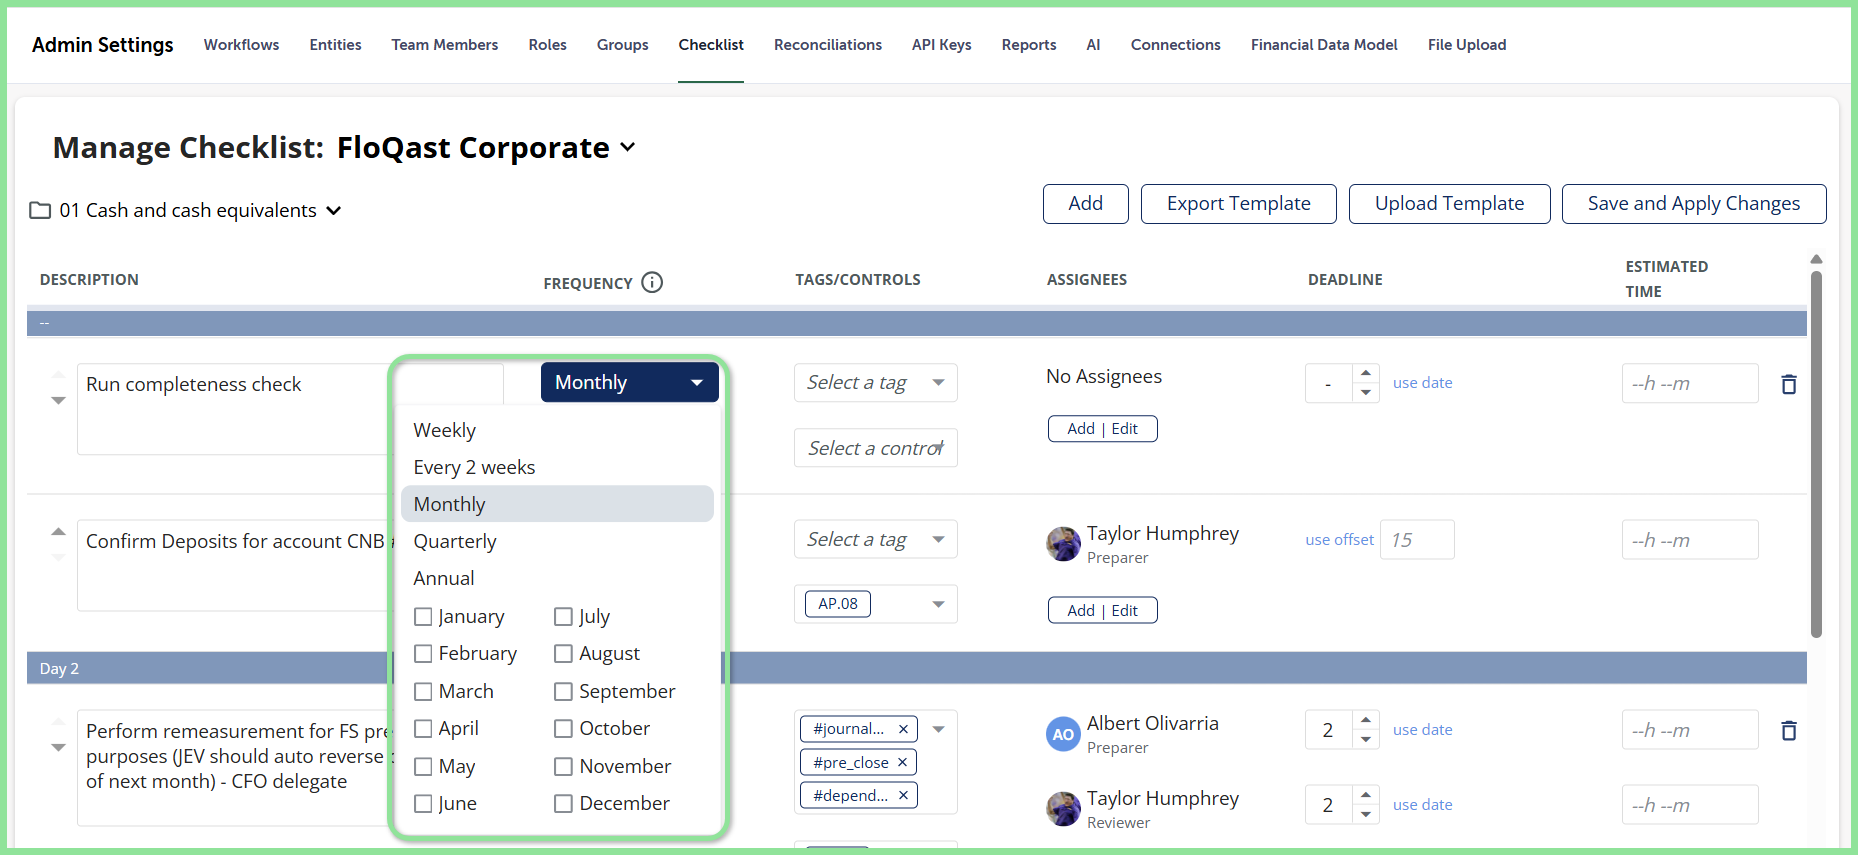Remove the #pre_close tag chip

(x=902, y=762)
